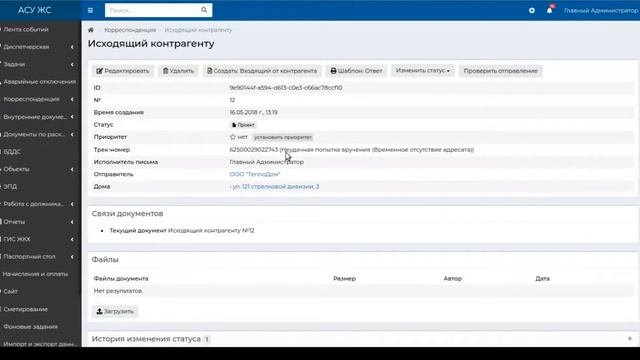Click the АСУ ЖС logo
This screenshot has height=360, width=640.
[x=35, y=10]
